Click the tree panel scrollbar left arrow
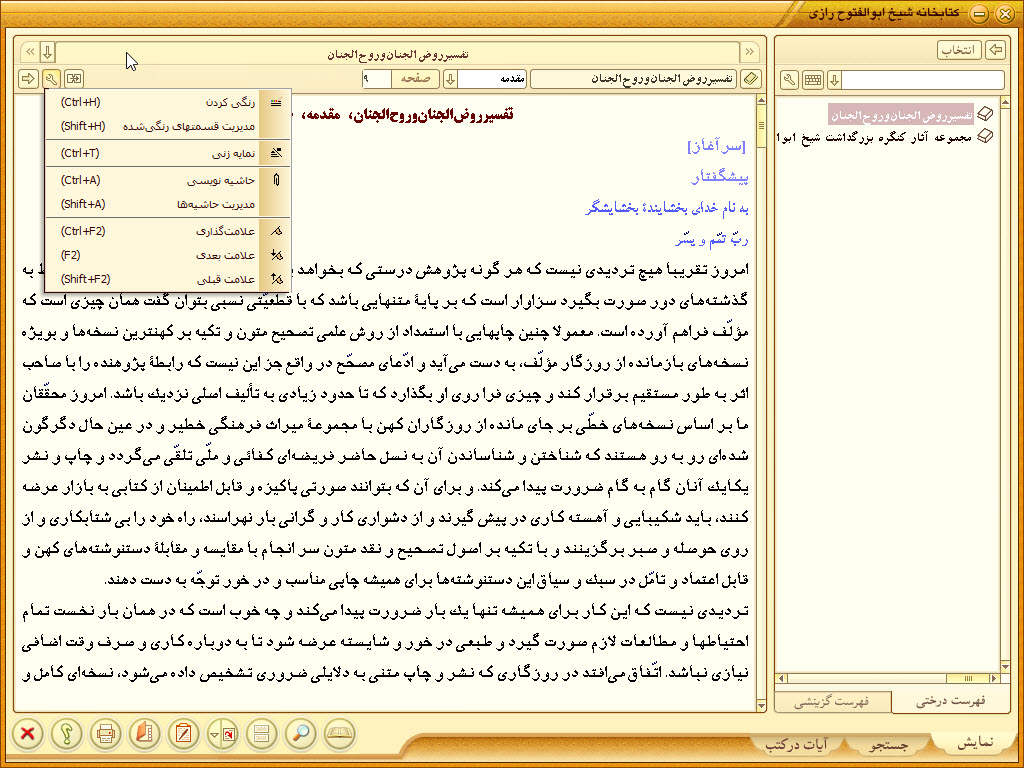Image resolution: width=1024 pixels, height=768 pixels. [x=782, y=679]
